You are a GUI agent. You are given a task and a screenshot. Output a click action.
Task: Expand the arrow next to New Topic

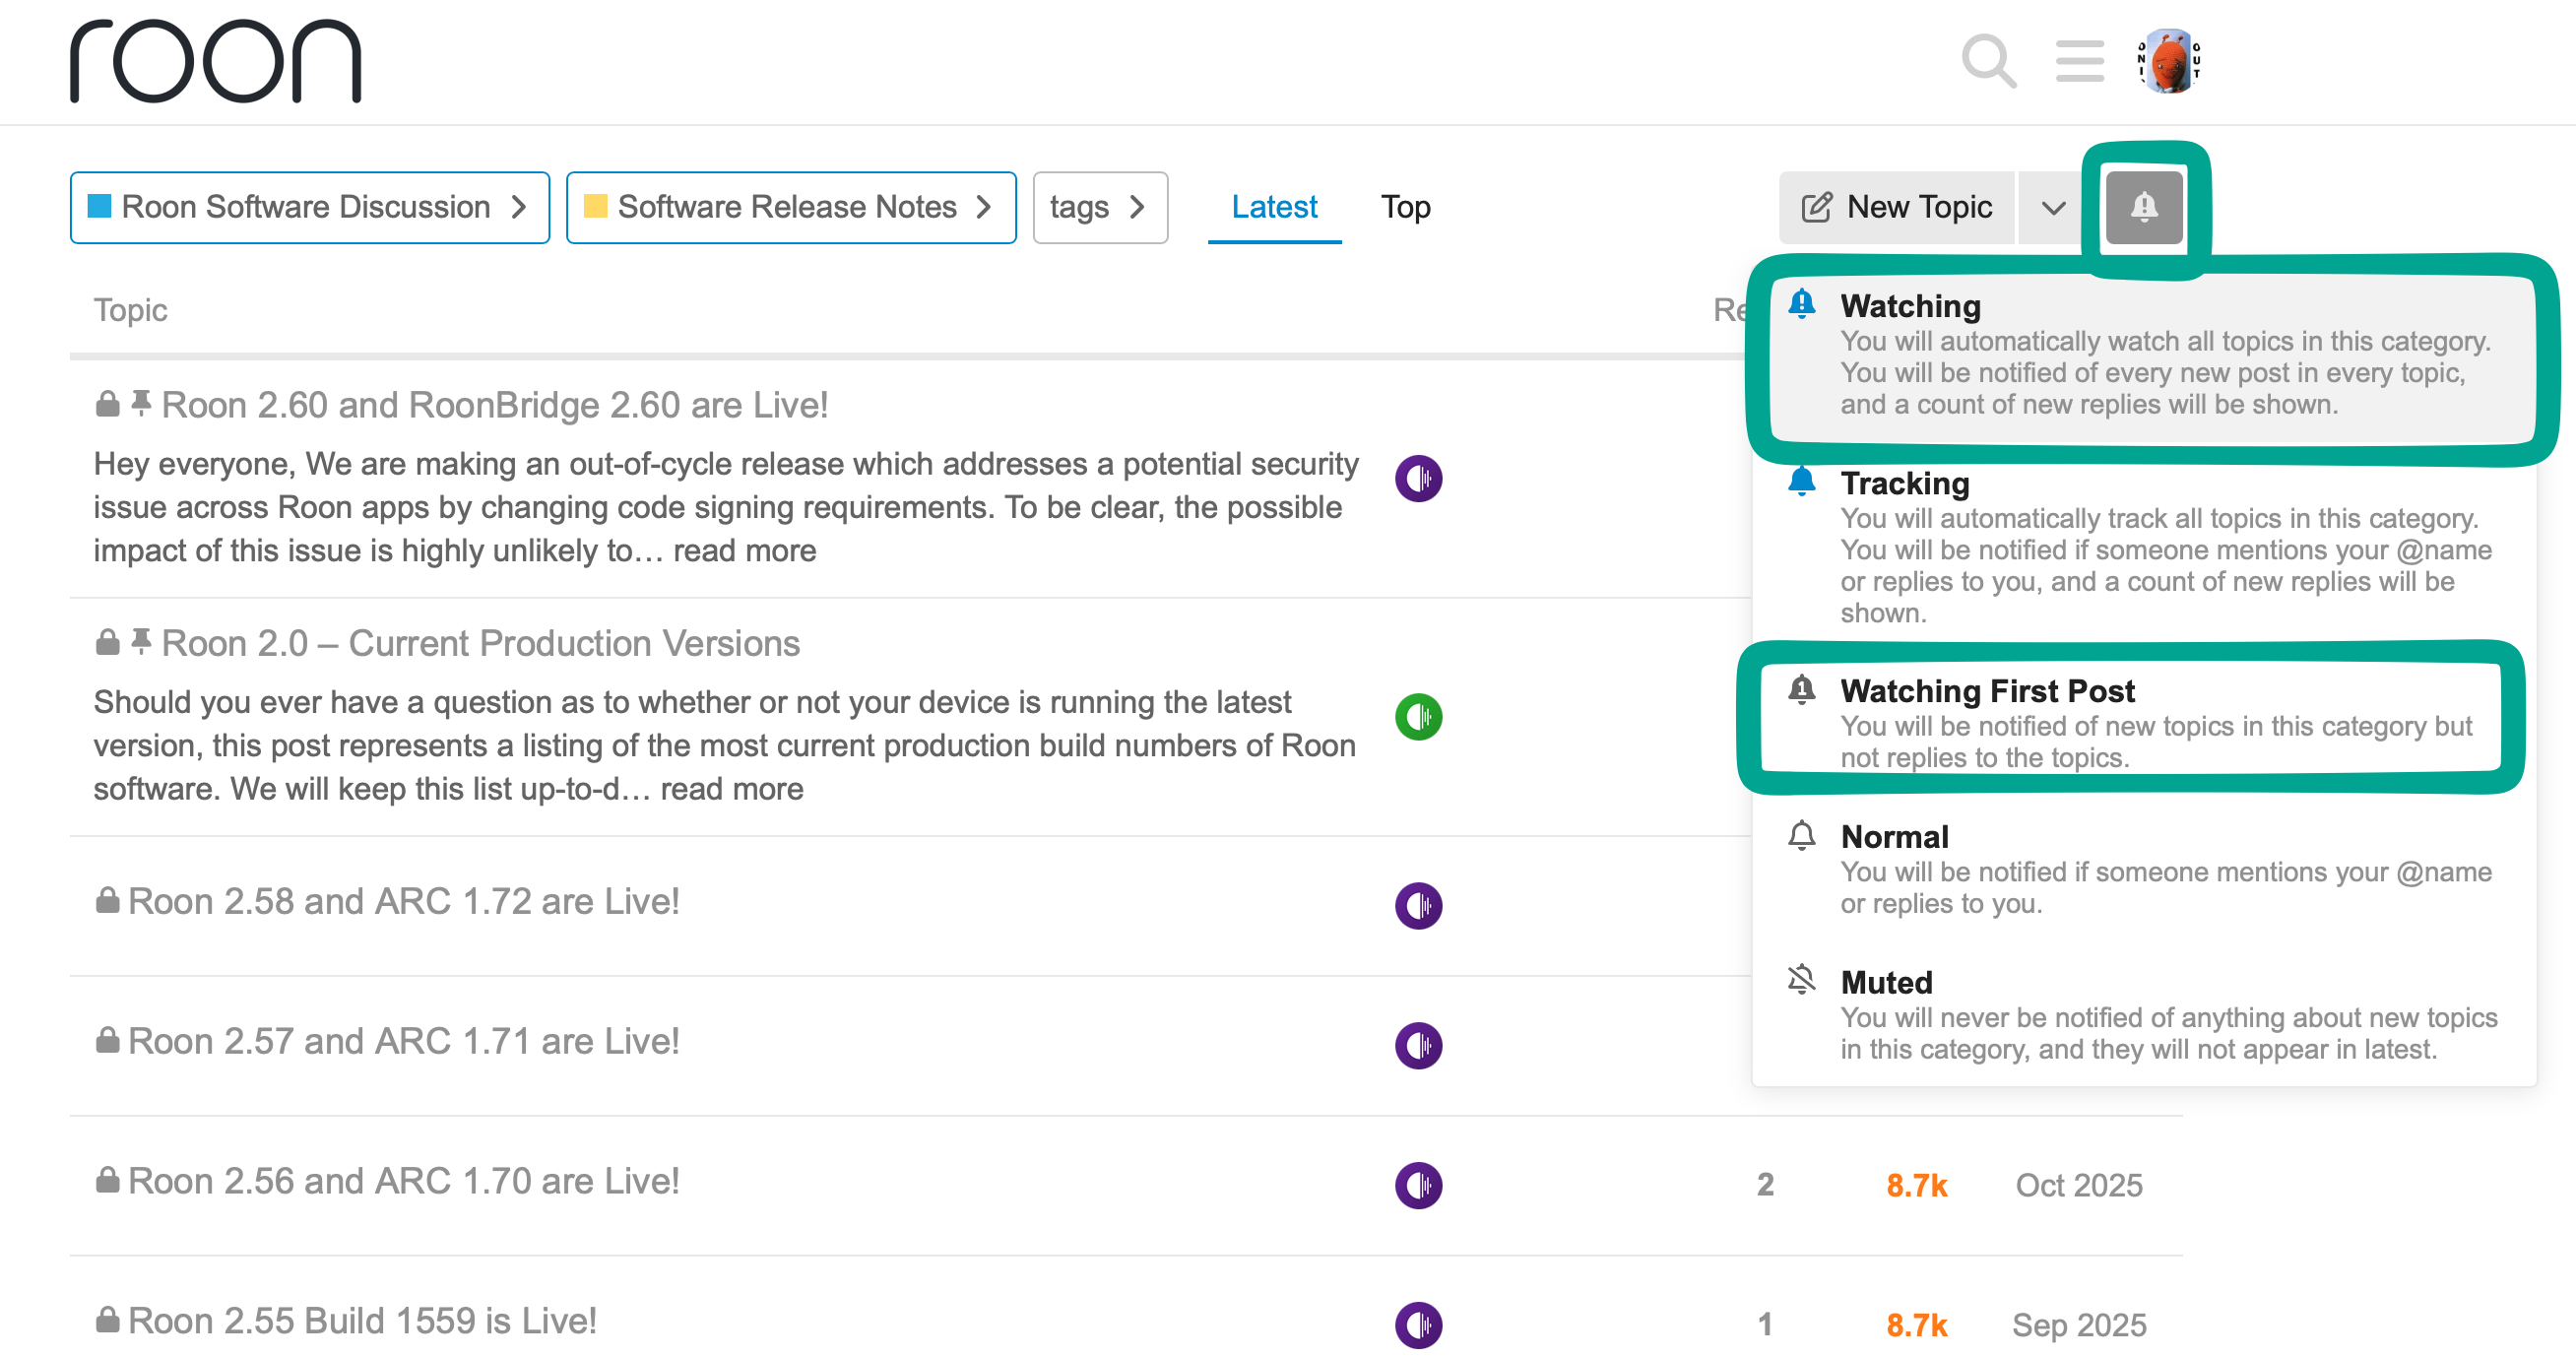tap(2052, 208)
